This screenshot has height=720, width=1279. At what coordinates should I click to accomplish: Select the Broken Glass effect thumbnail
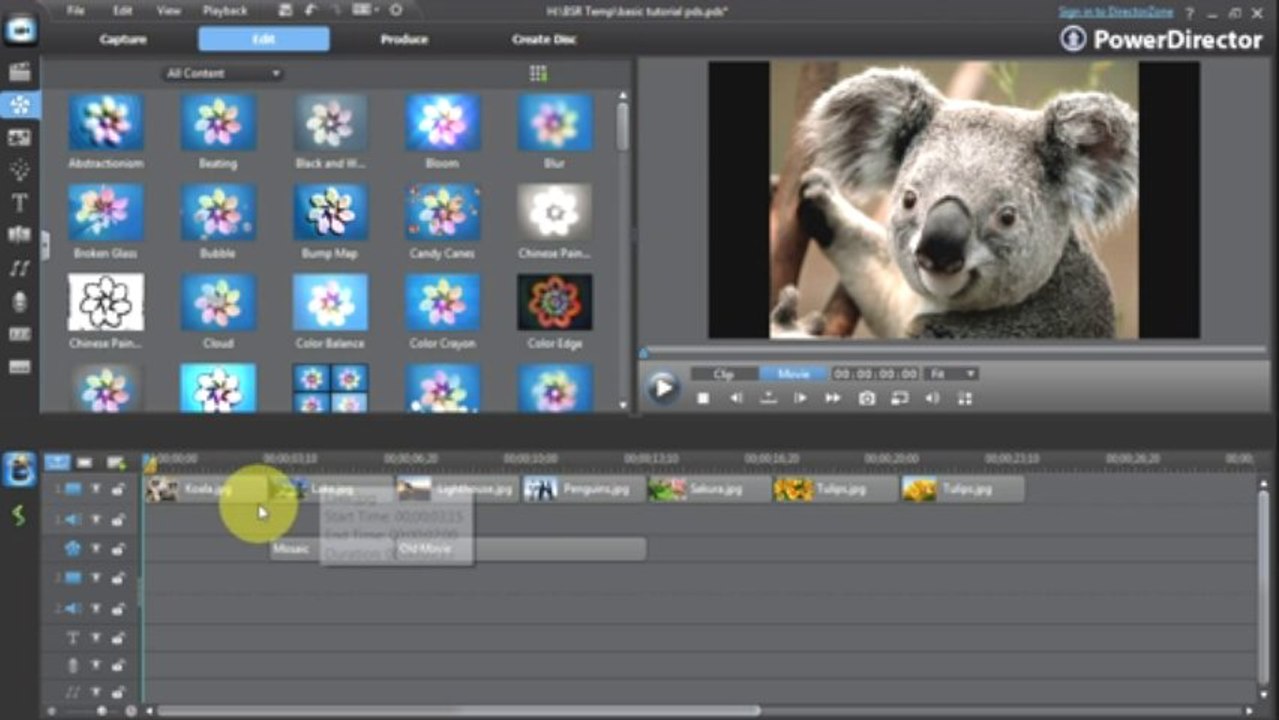click(105, 212)
